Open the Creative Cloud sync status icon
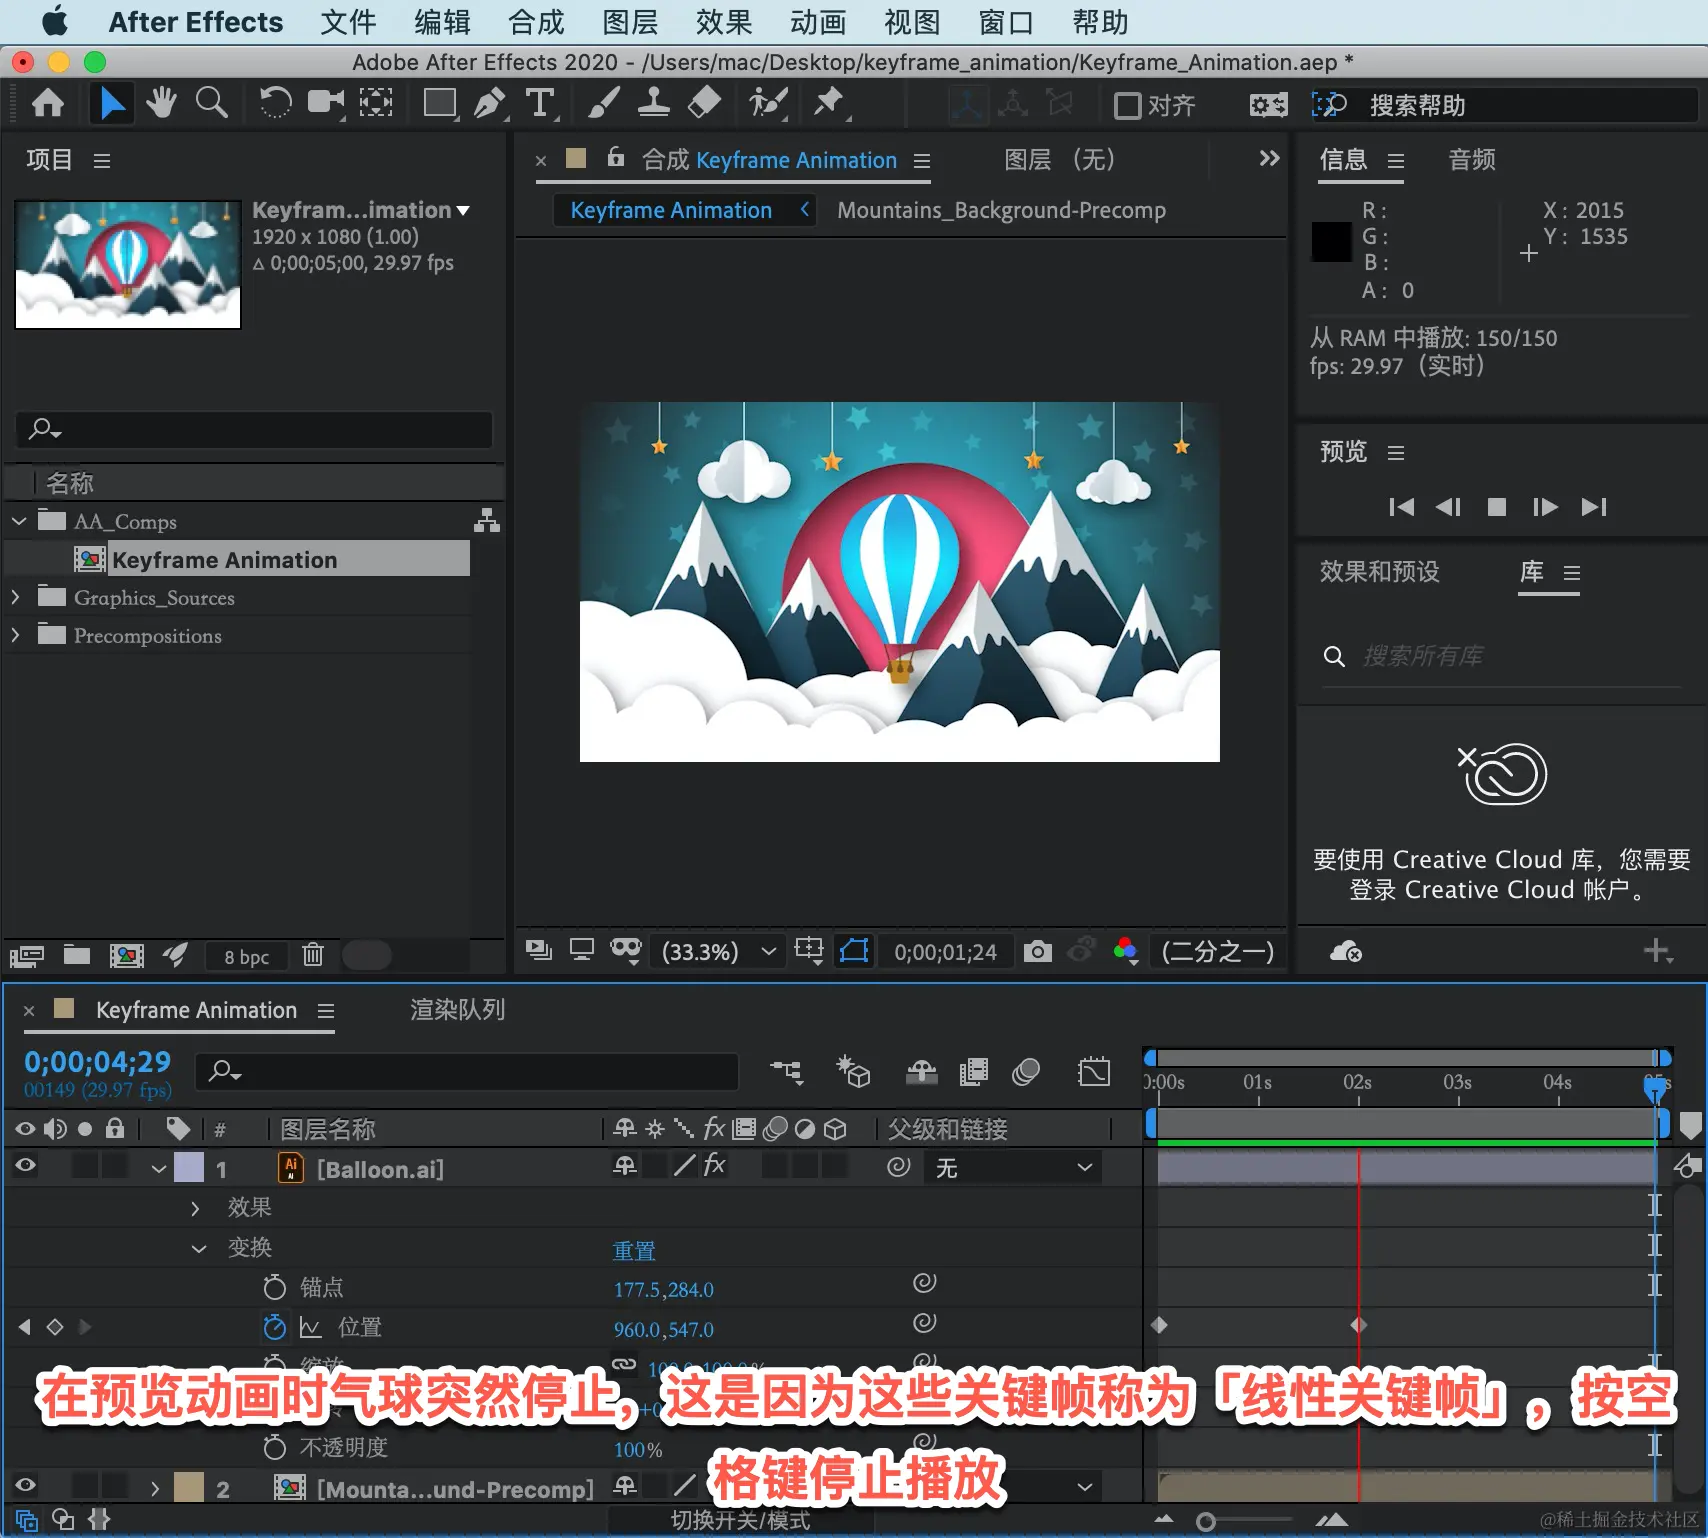Image resolution: width=1708 pixels, height=1538 pixels. (x=1345, y=951)
